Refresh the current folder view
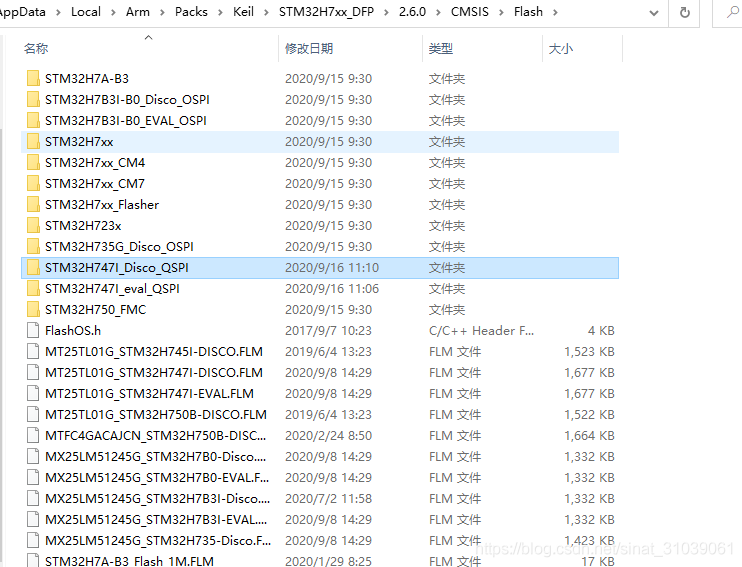 (684, 12)
